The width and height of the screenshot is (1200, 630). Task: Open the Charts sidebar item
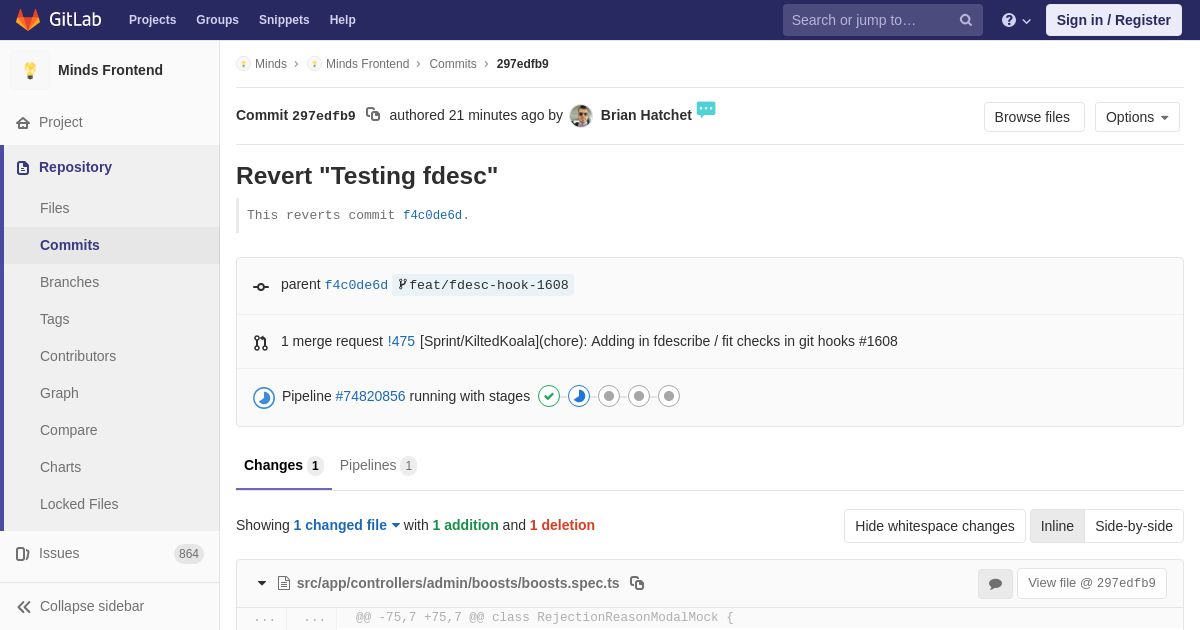(x=112, y=467)
